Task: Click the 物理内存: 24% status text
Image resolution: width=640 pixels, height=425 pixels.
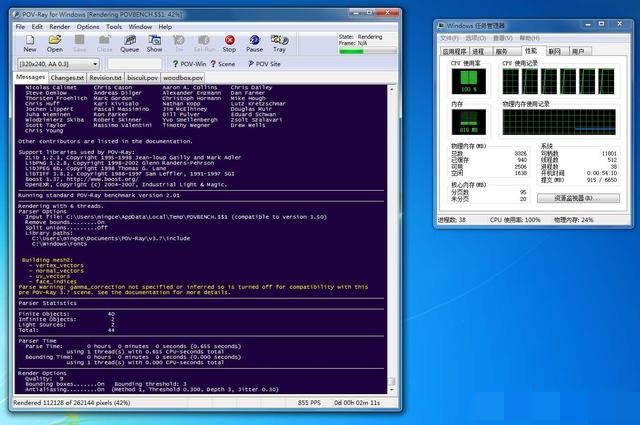Action: (x=573, y=220)
